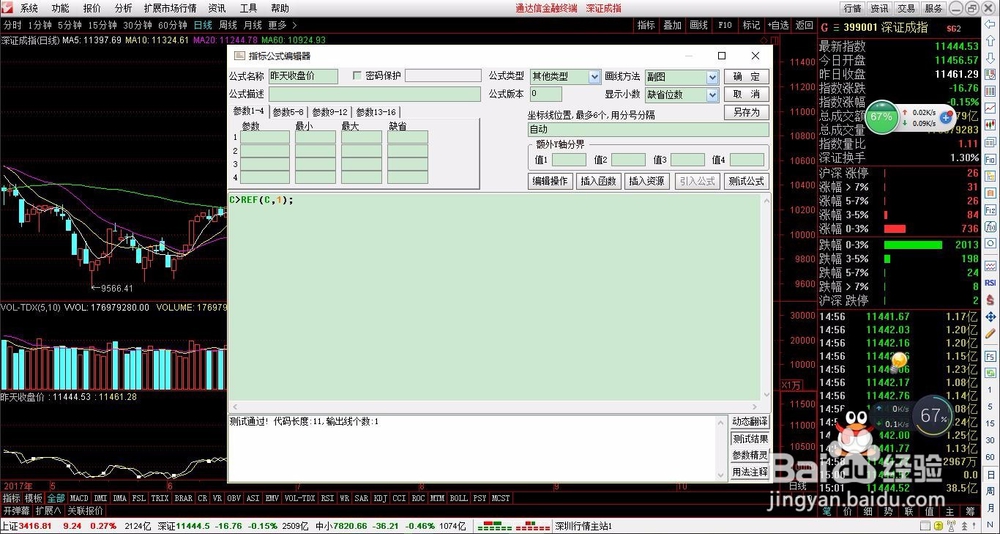This screenshot has height=534, width=1000.
Task: Click the RSI icon in right sidebar
Action: pyautogui.click(x=990, y=283)
